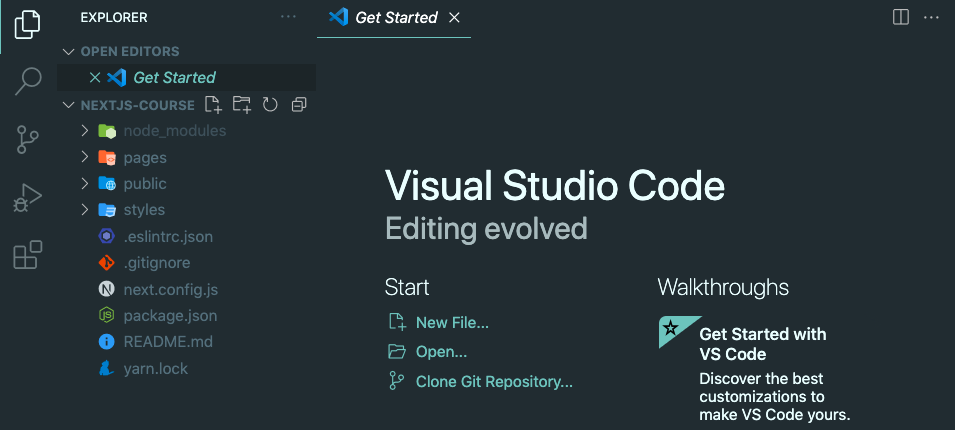Select pages folder name
955x430 pixels.
coord(145,158)
